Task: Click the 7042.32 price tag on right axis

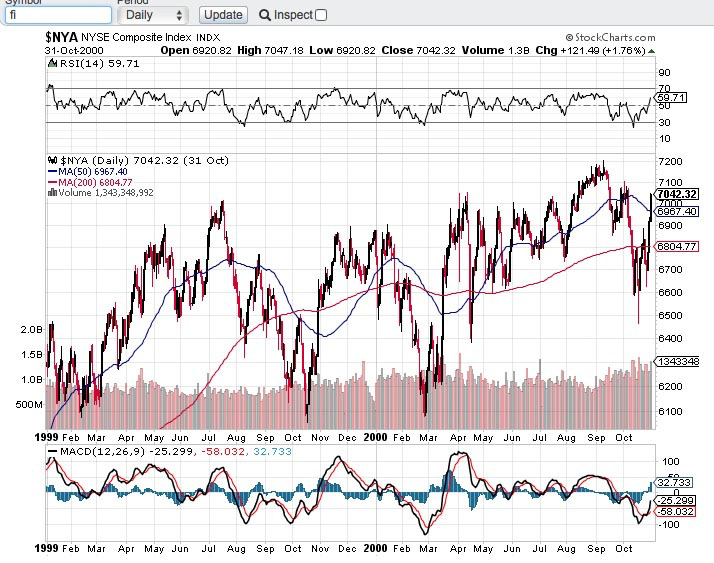Action: coord(677,194)
